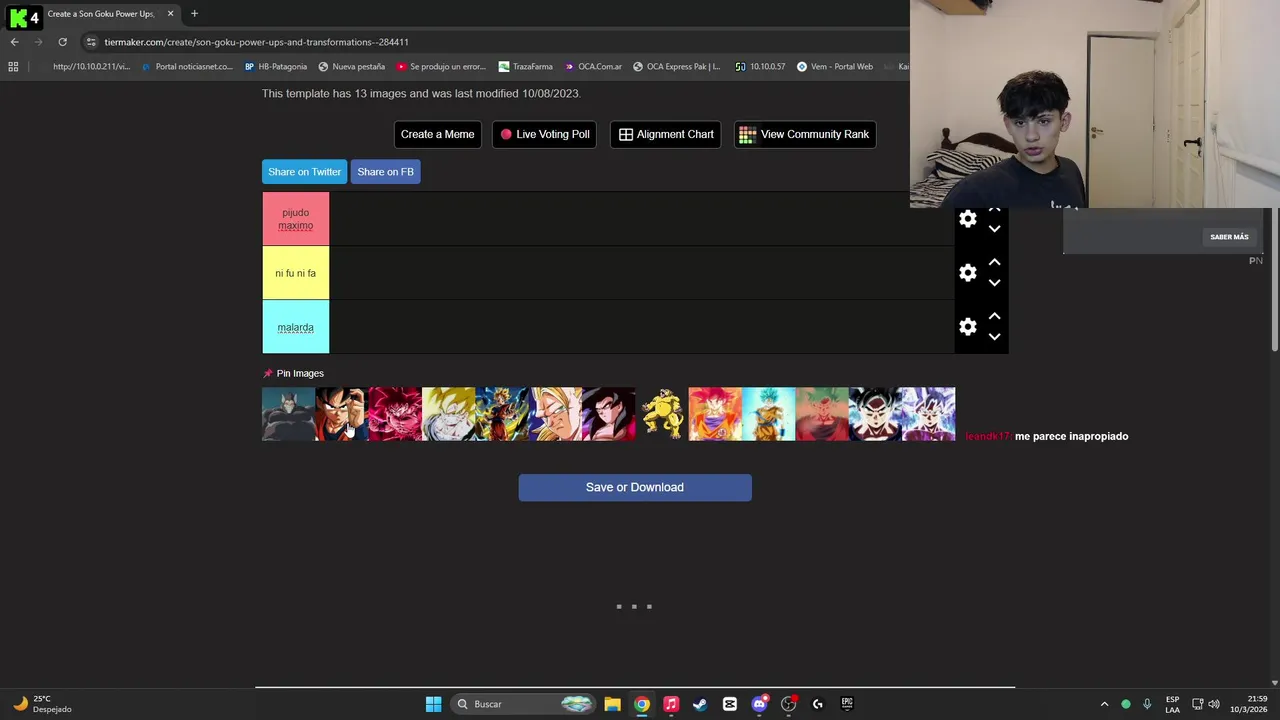The width and height of the screenshot is (1280, 720).
Task: Share the tier list on Twitter
Action: [305, 172]
